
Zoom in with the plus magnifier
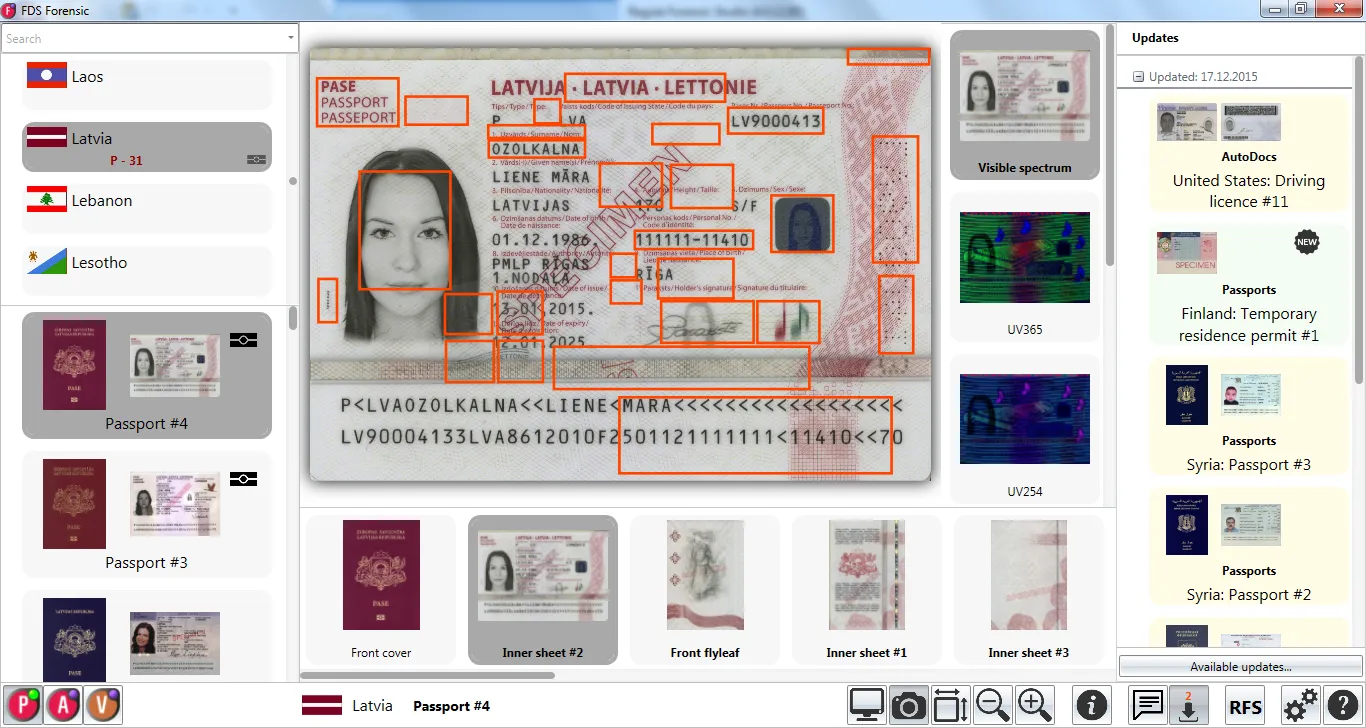point(1035,706)
